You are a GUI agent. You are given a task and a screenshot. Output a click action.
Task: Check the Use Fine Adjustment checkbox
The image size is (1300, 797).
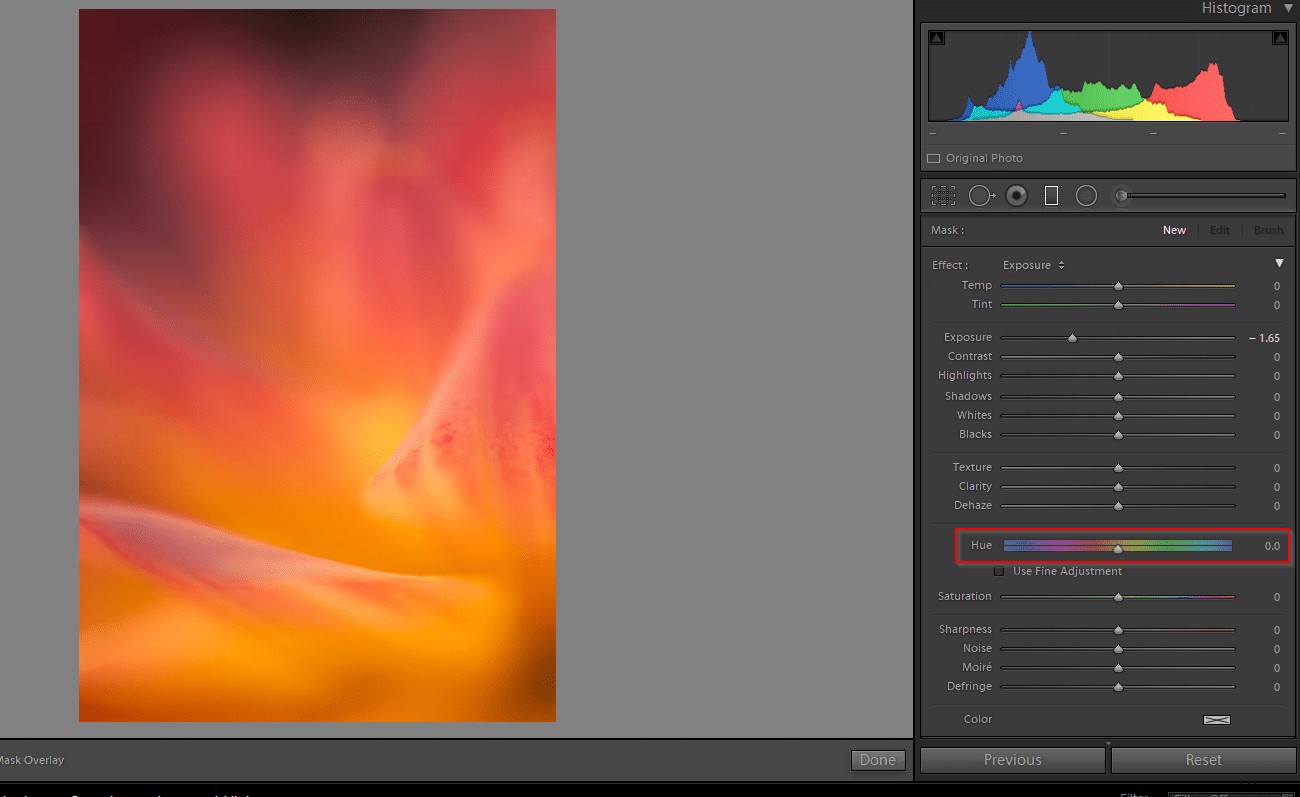tap(999, 571)
